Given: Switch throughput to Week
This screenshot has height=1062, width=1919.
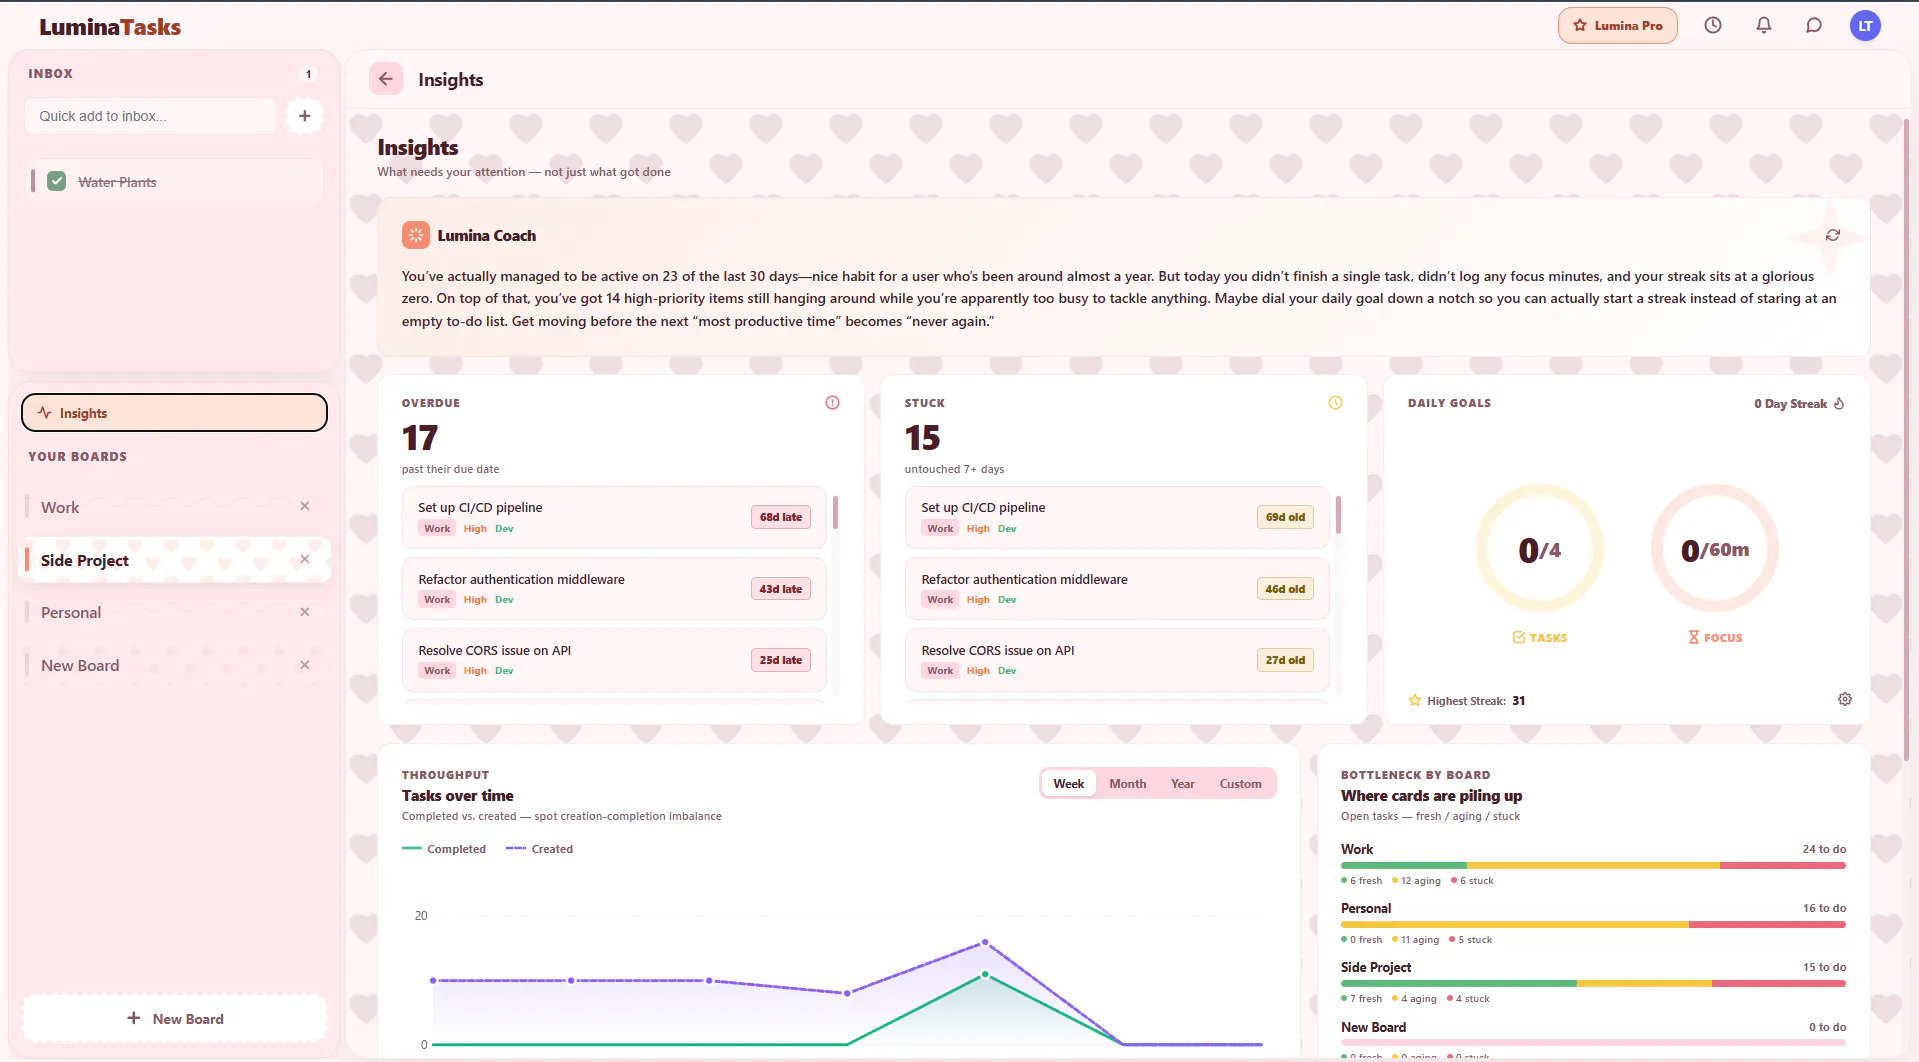Looking at the screenshot, I should [1068, 783].
